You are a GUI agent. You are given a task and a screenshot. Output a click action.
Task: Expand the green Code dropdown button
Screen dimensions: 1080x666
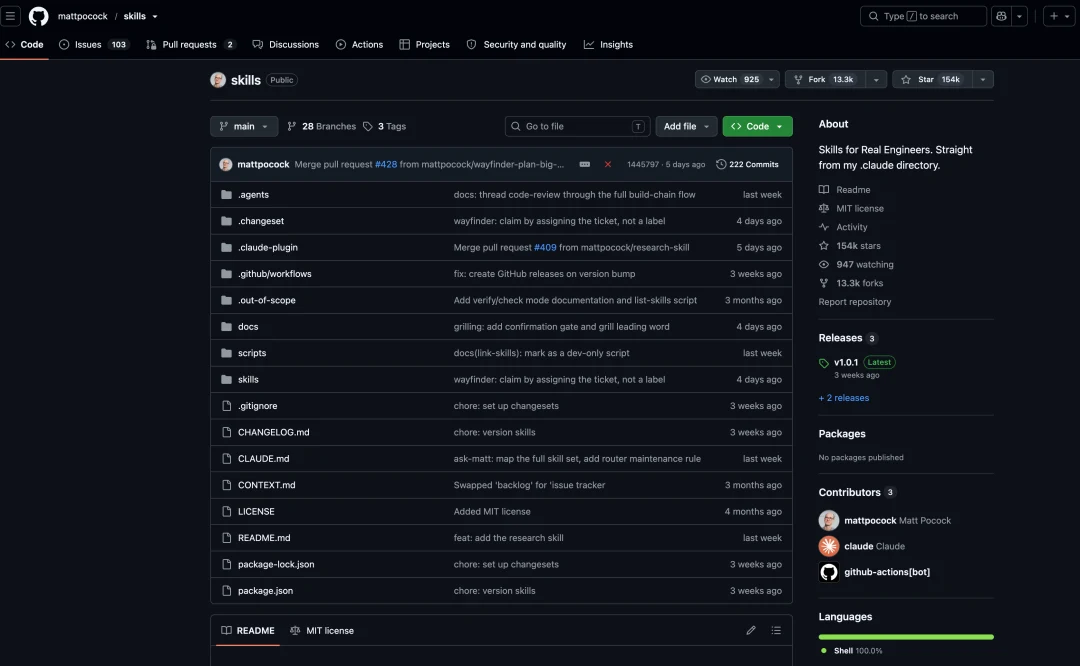point(757,126)
